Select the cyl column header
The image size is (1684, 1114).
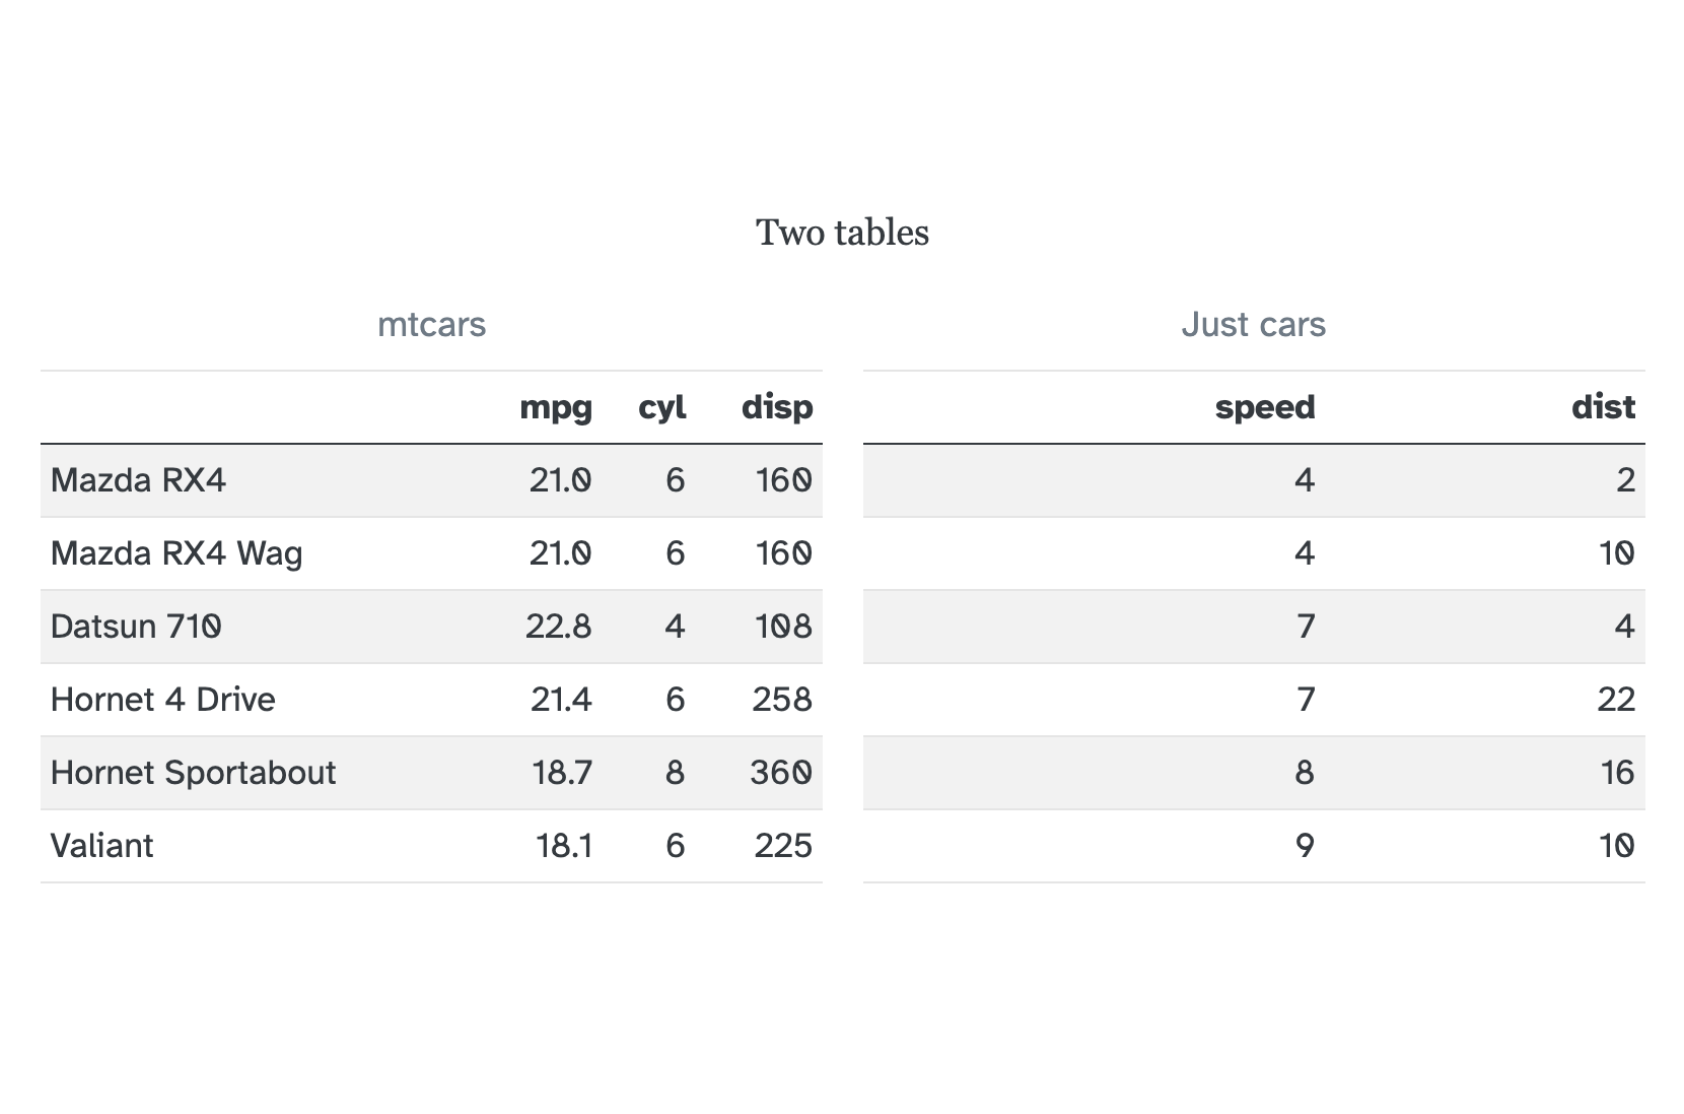click(662, 408)
